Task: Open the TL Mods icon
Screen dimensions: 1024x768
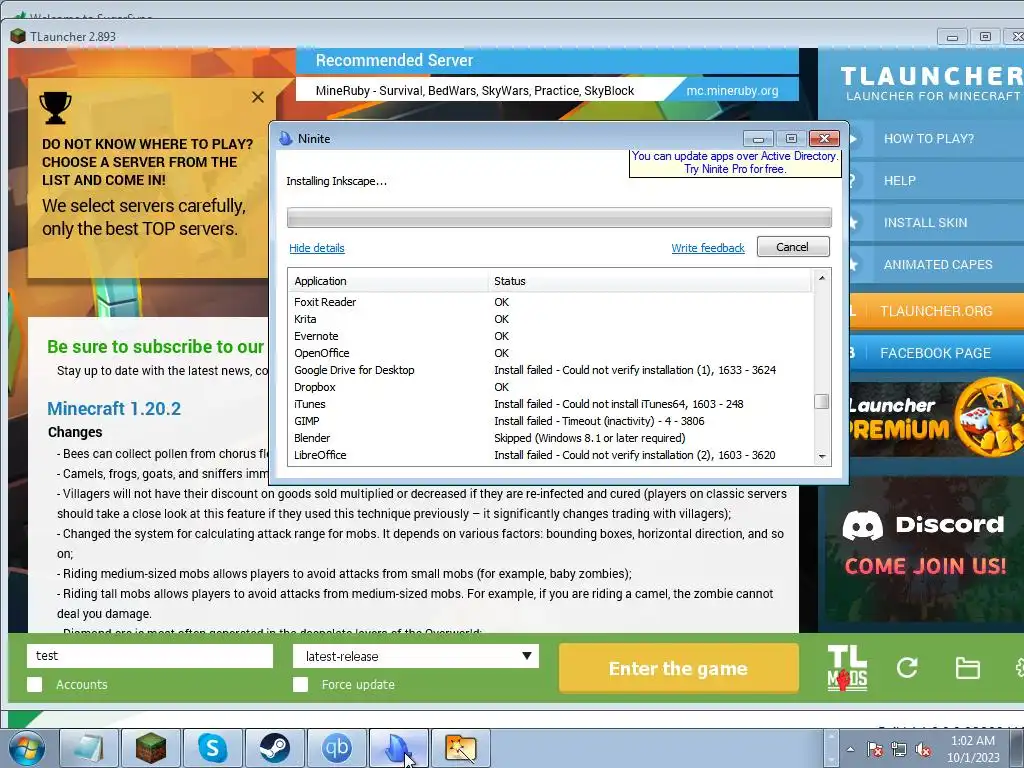Action: [847, 668]
